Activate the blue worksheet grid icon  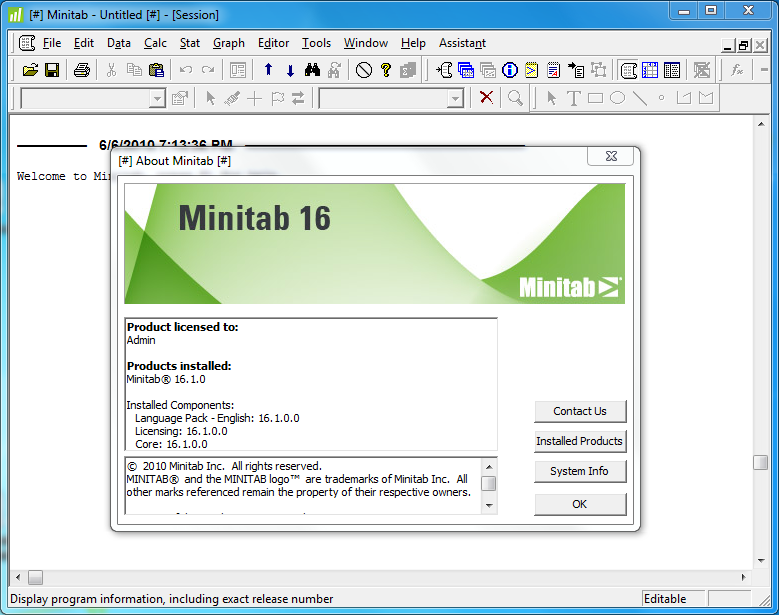(x=650, y=70)
